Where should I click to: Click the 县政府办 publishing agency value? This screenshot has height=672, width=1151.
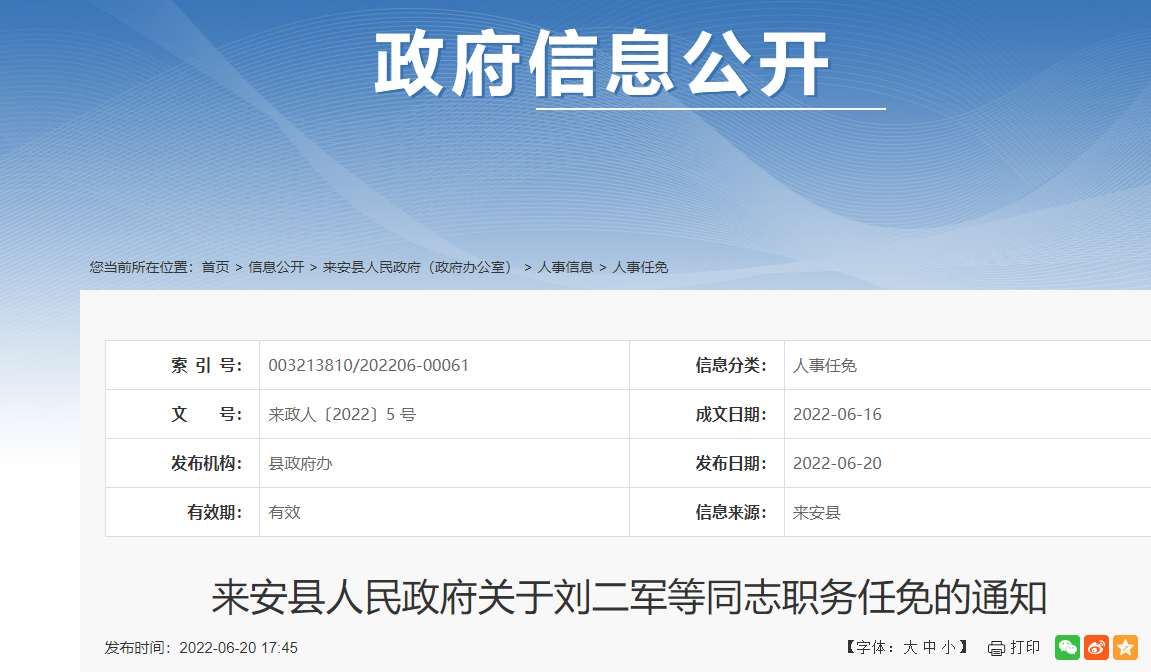coord(300,463)
